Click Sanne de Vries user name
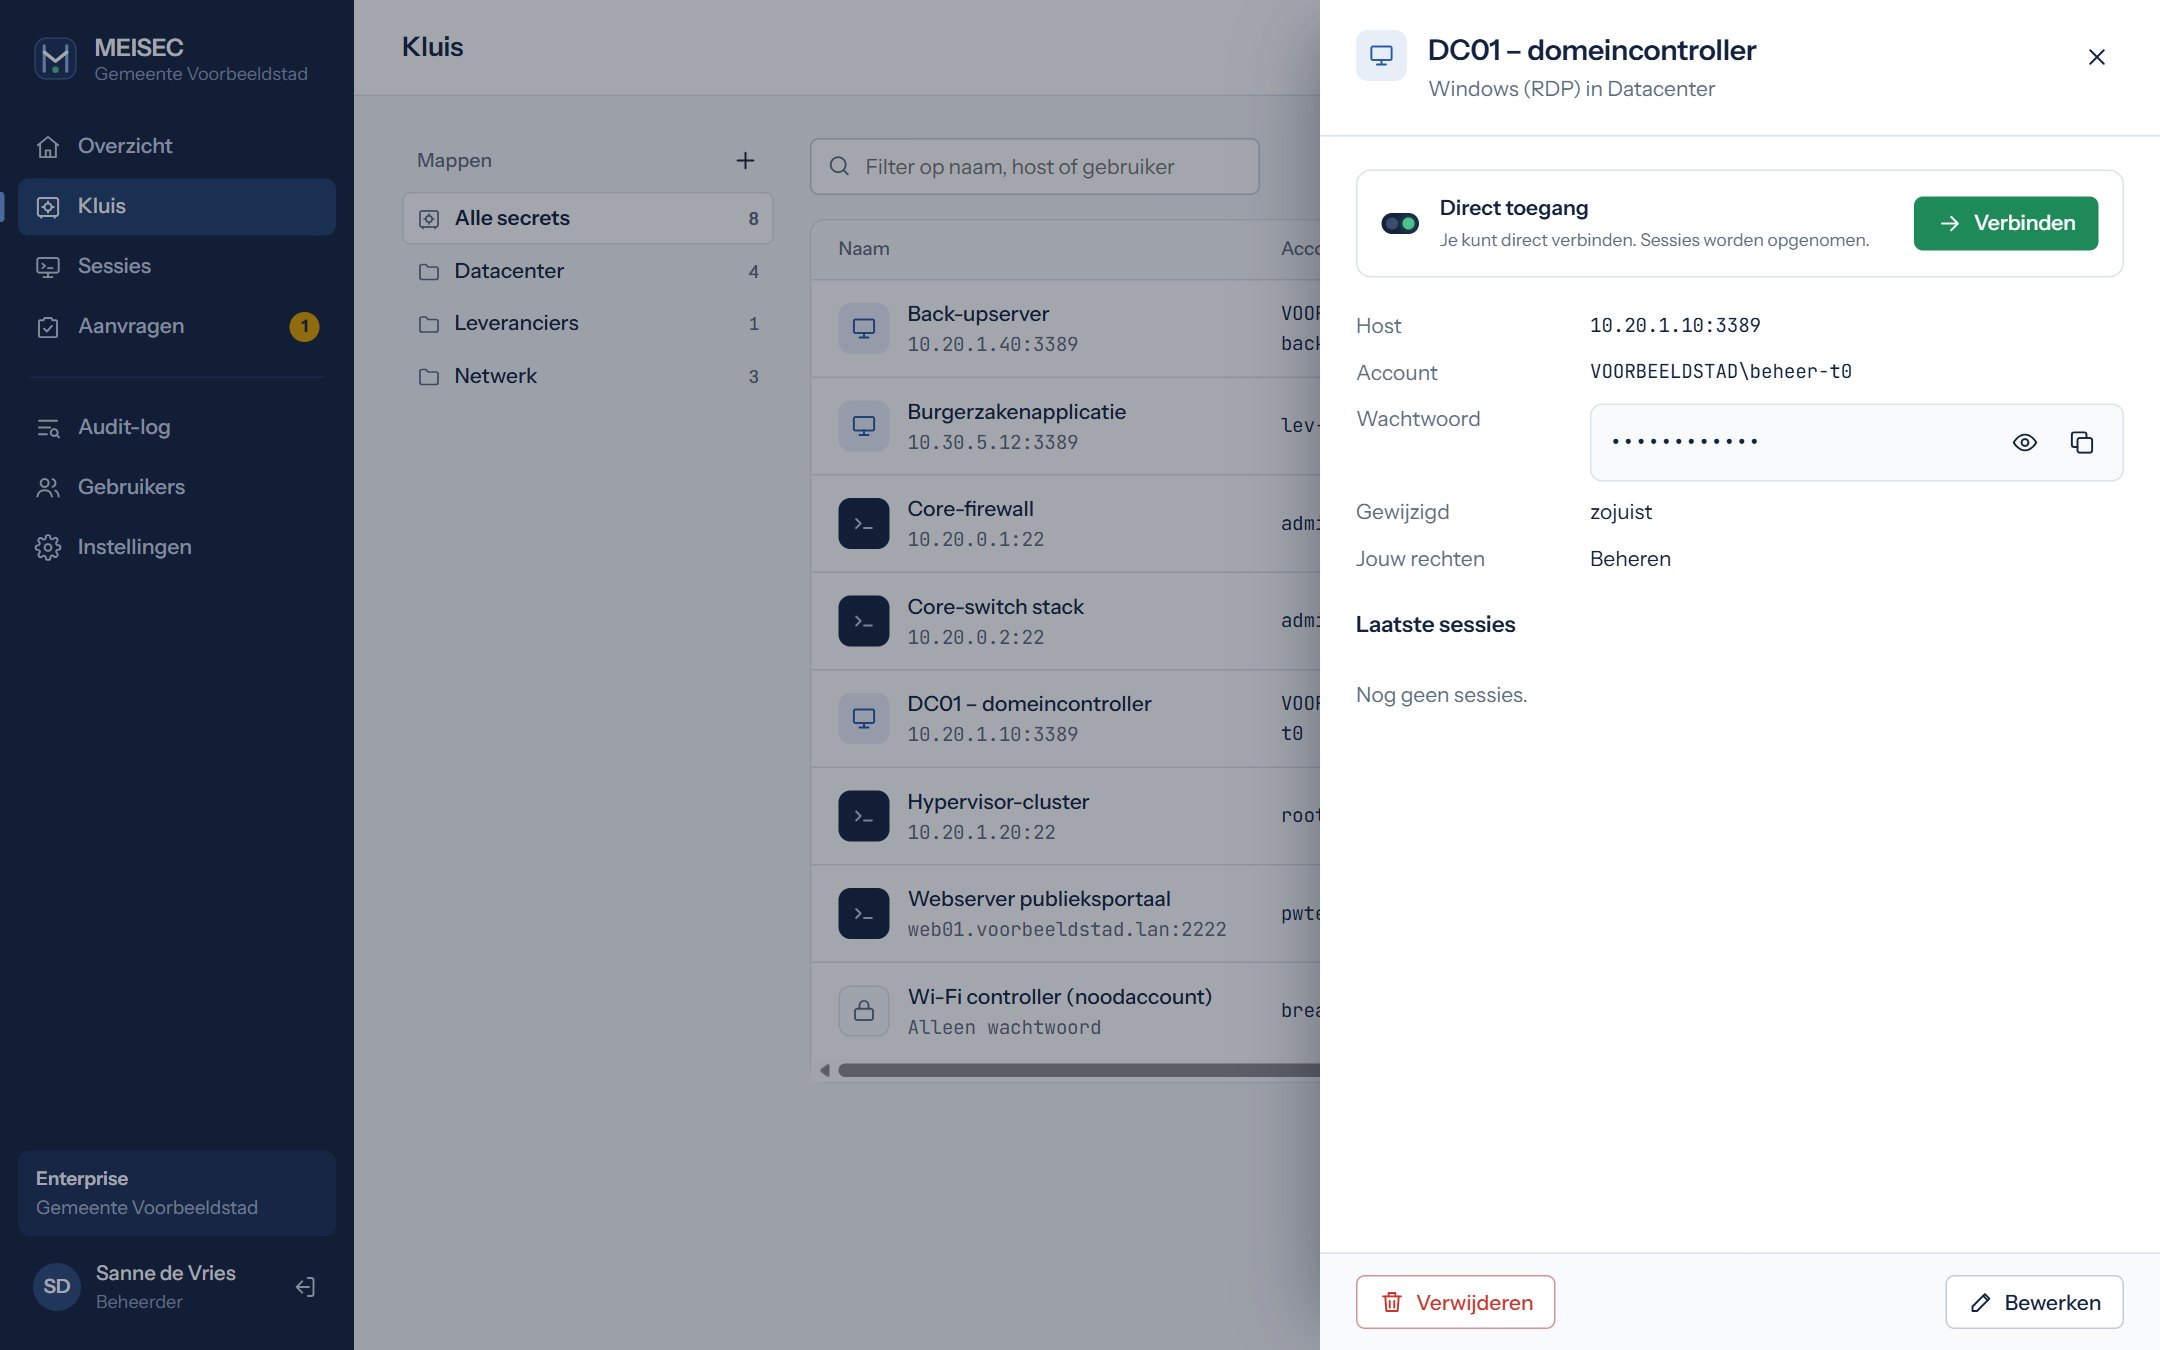Image resolution: width=2160 pixels, height=1350 pixels. (x=166, y=1273)
